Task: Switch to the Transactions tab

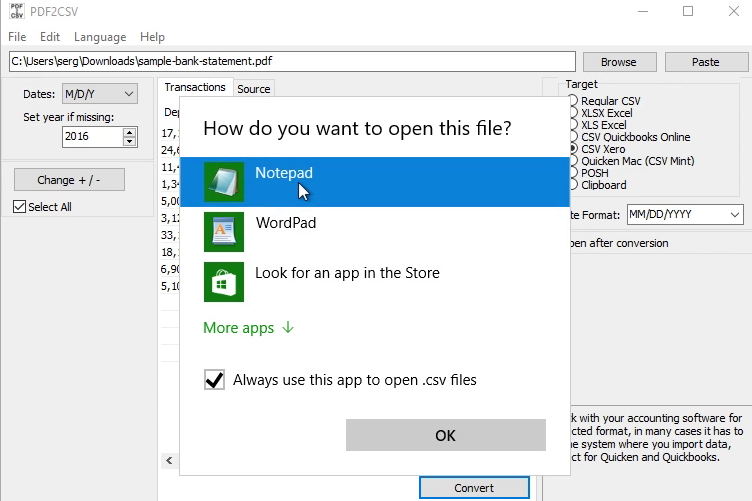Action: (195, 87)
